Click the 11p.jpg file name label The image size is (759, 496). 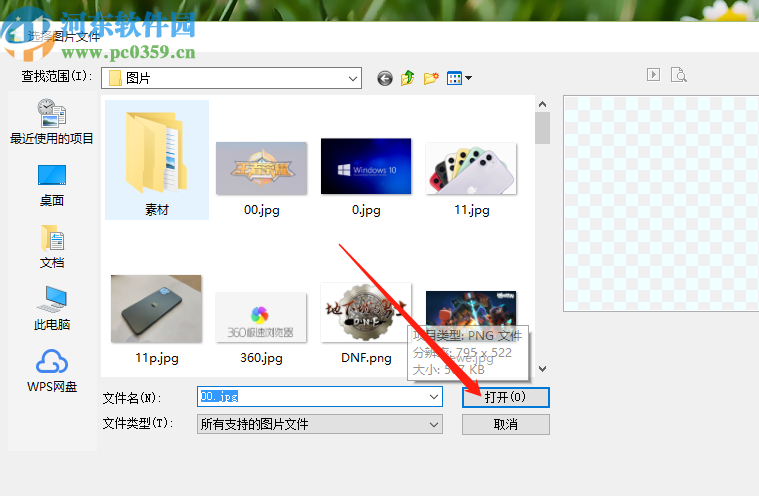[x=157, y=358]
